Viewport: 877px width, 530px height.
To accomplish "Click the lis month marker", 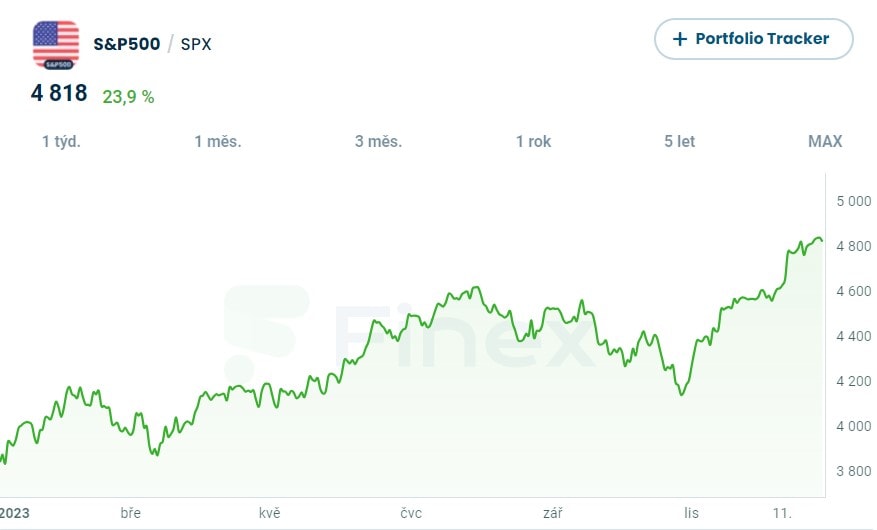I will pyautogui.click(x=692, y=513).
